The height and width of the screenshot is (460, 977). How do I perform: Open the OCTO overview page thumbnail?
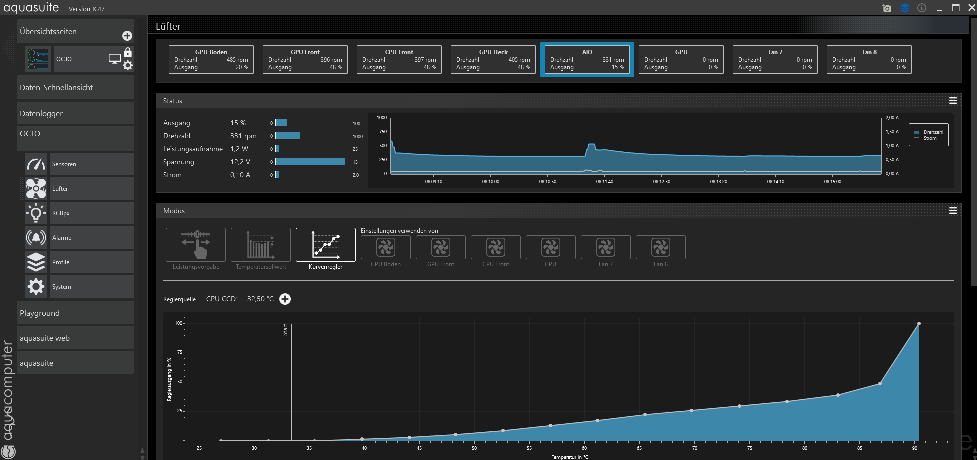click(x=37, y=59)
